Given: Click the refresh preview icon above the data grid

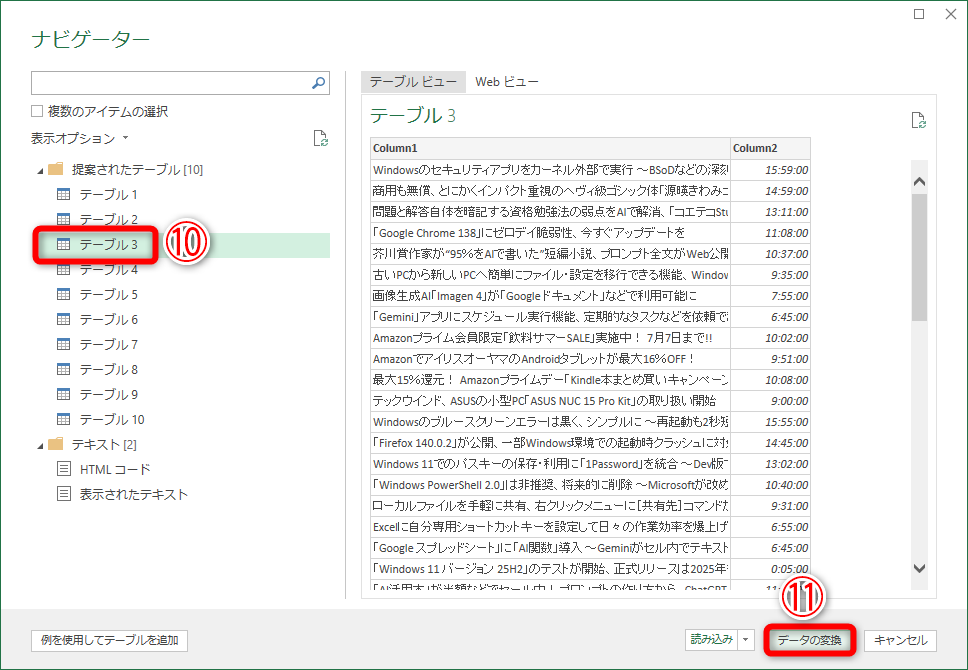Looking at the screenshot, I should (x=919, y=119).
